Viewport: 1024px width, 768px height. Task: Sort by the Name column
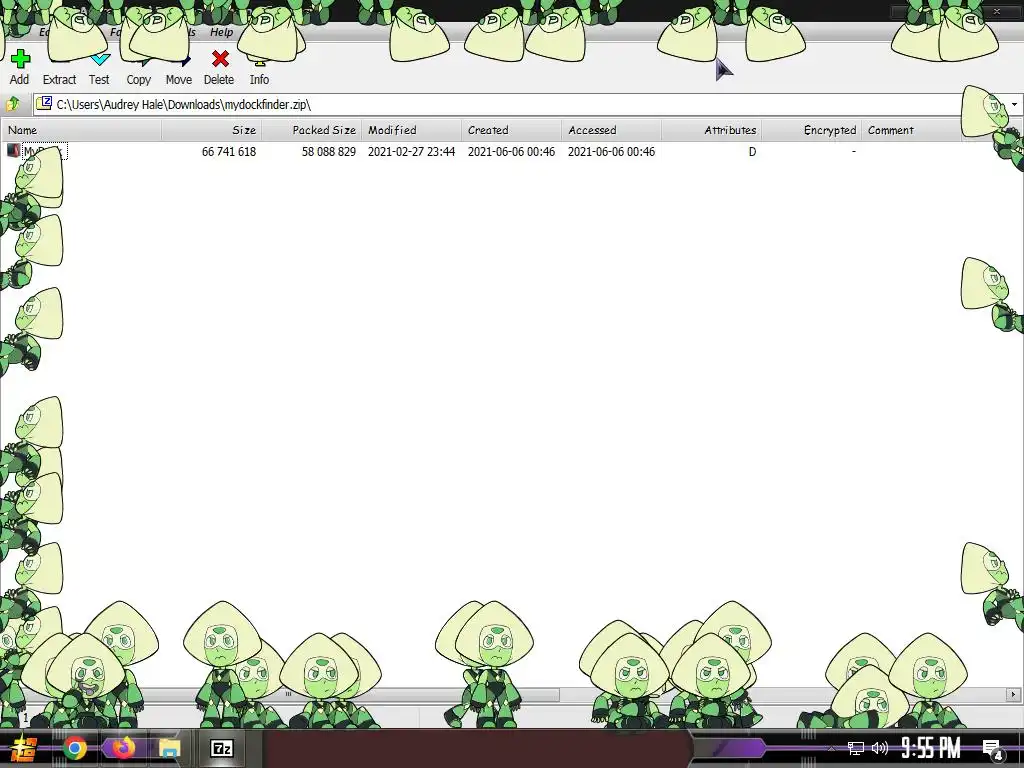tap(81, 130)
